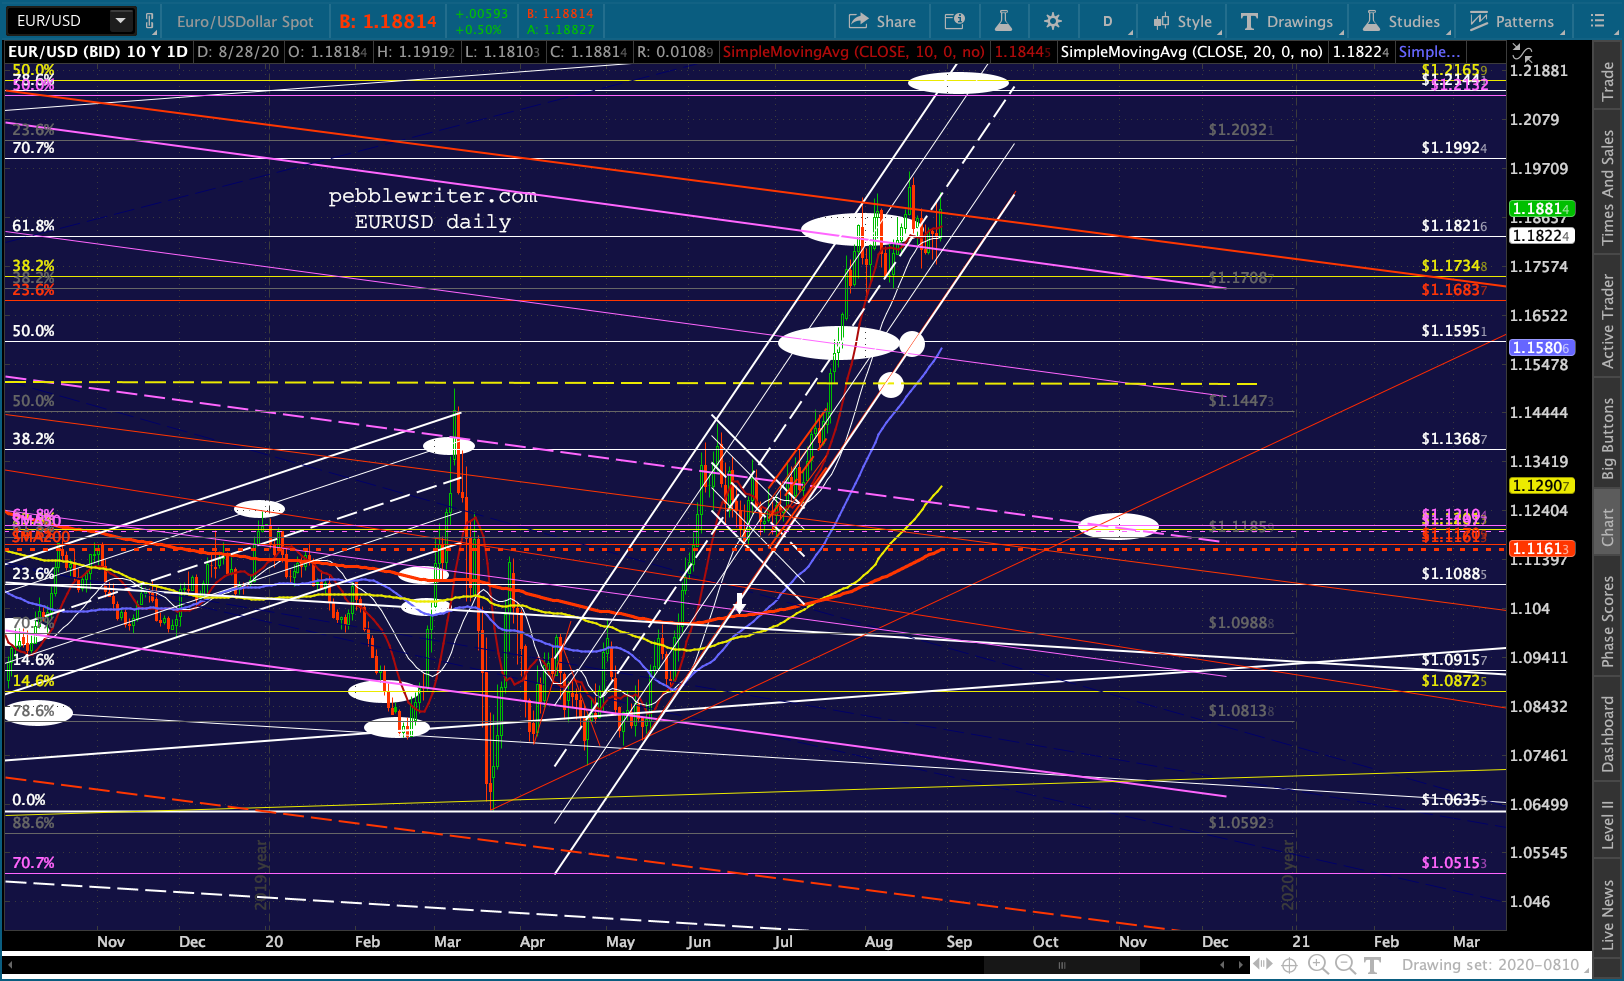
Task: Click the ask price A: 1.18827
Action: 560,30
